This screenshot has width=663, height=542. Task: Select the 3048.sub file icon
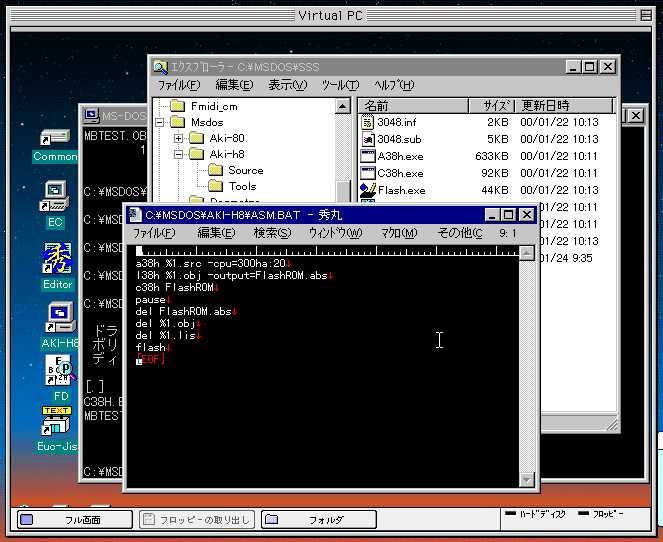tap(368, 139)
